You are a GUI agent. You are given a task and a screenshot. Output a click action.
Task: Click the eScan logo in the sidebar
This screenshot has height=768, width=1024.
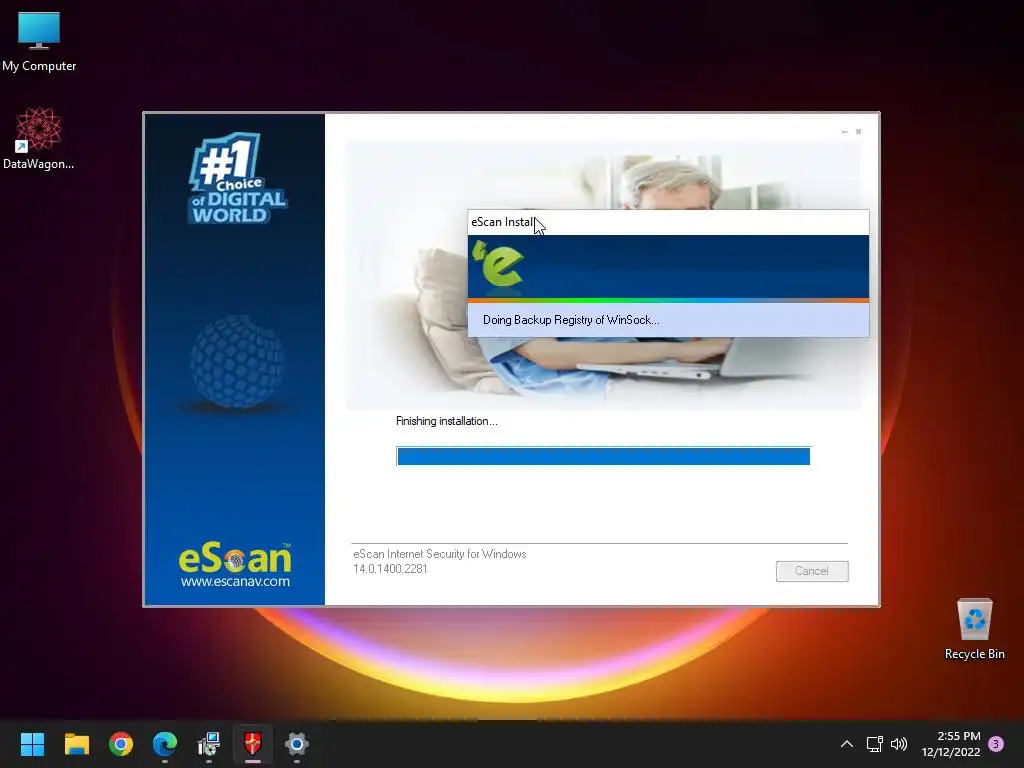pyautogui.click(x=235, y=559)
